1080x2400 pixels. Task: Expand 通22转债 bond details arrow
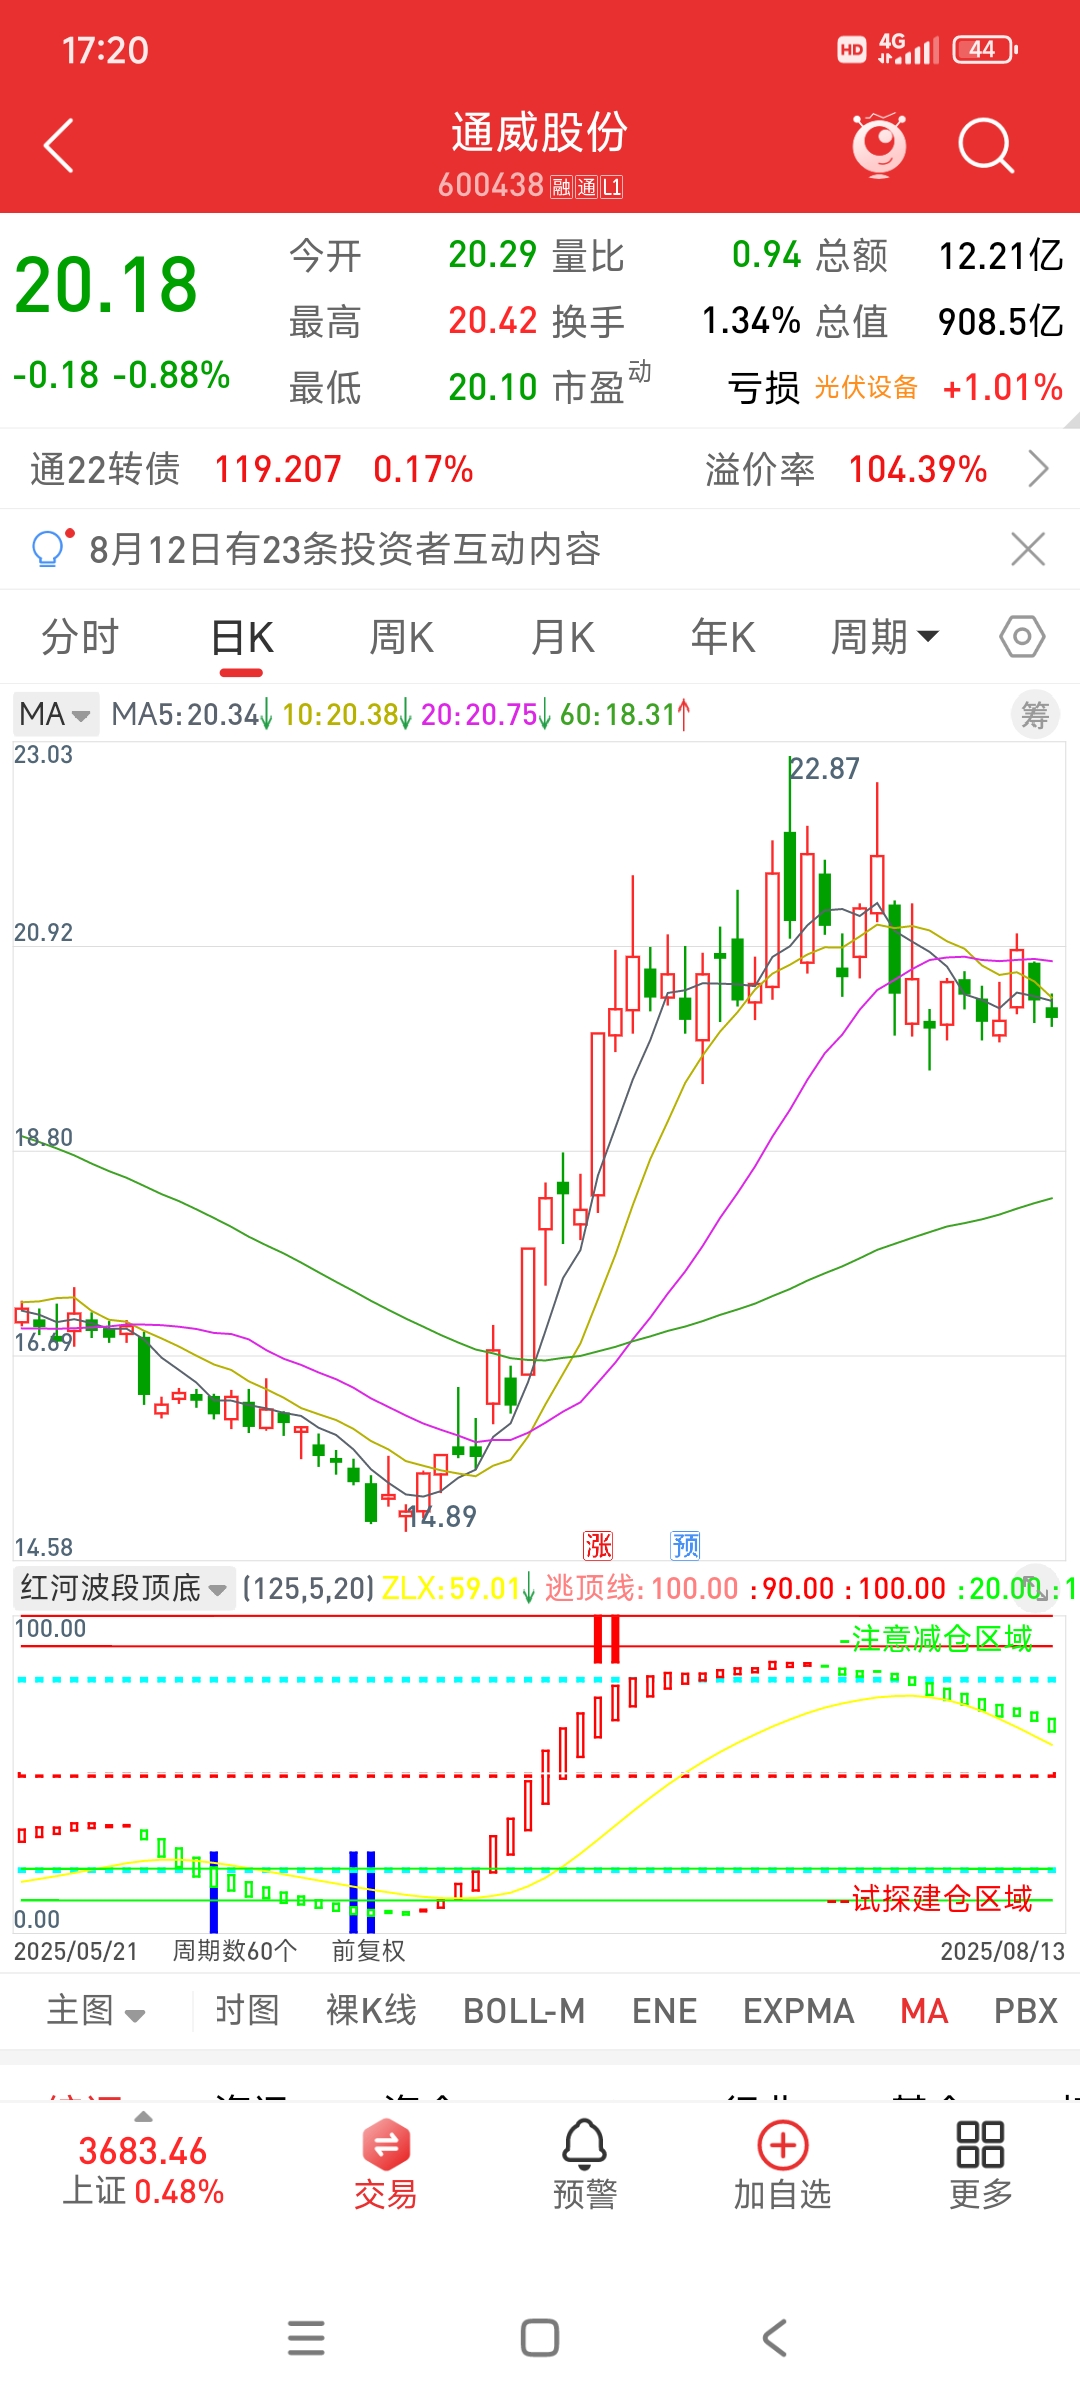coord(1039,468)
